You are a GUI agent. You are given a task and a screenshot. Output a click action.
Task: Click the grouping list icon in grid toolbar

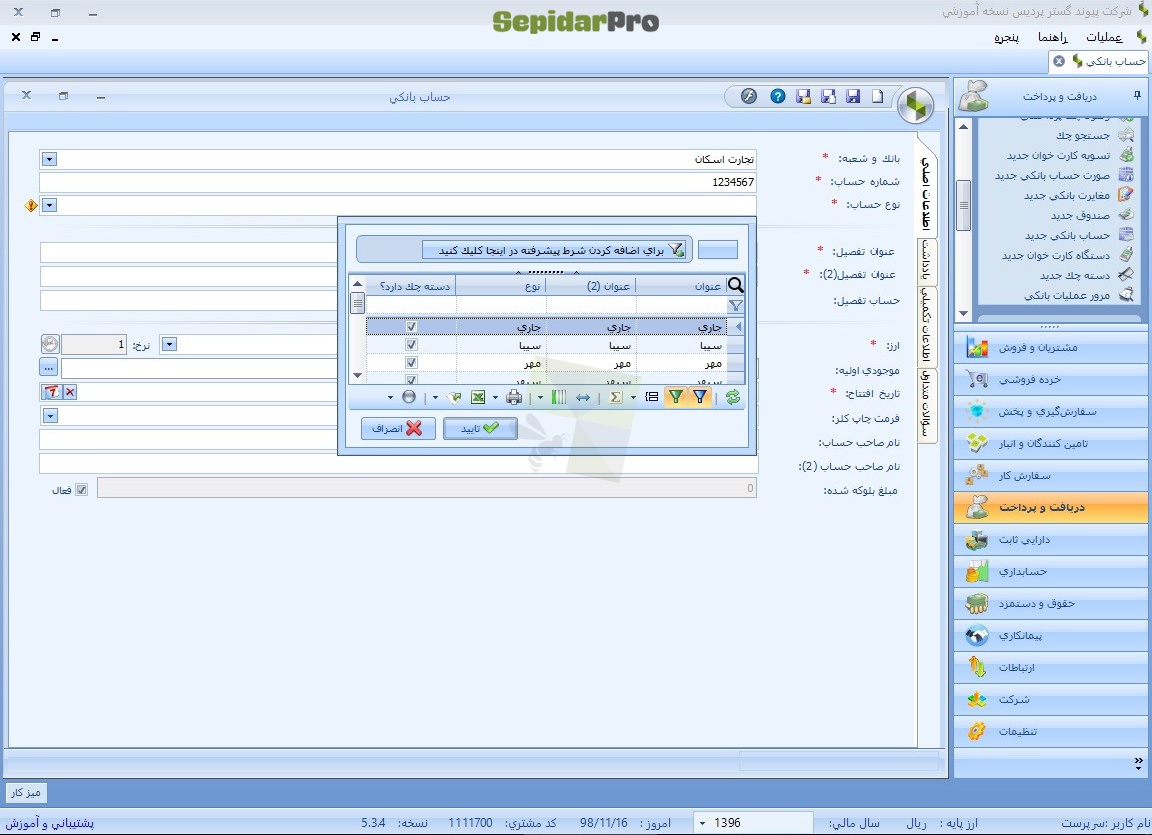(x=652, y=397)
